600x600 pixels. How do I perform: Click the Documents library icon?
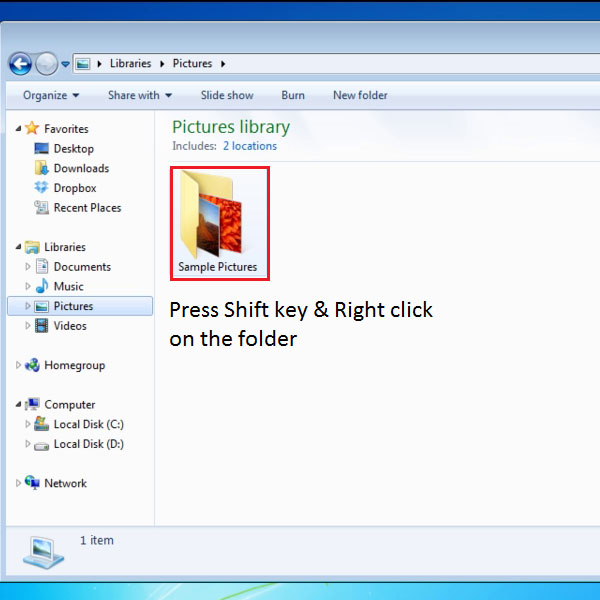42,266
